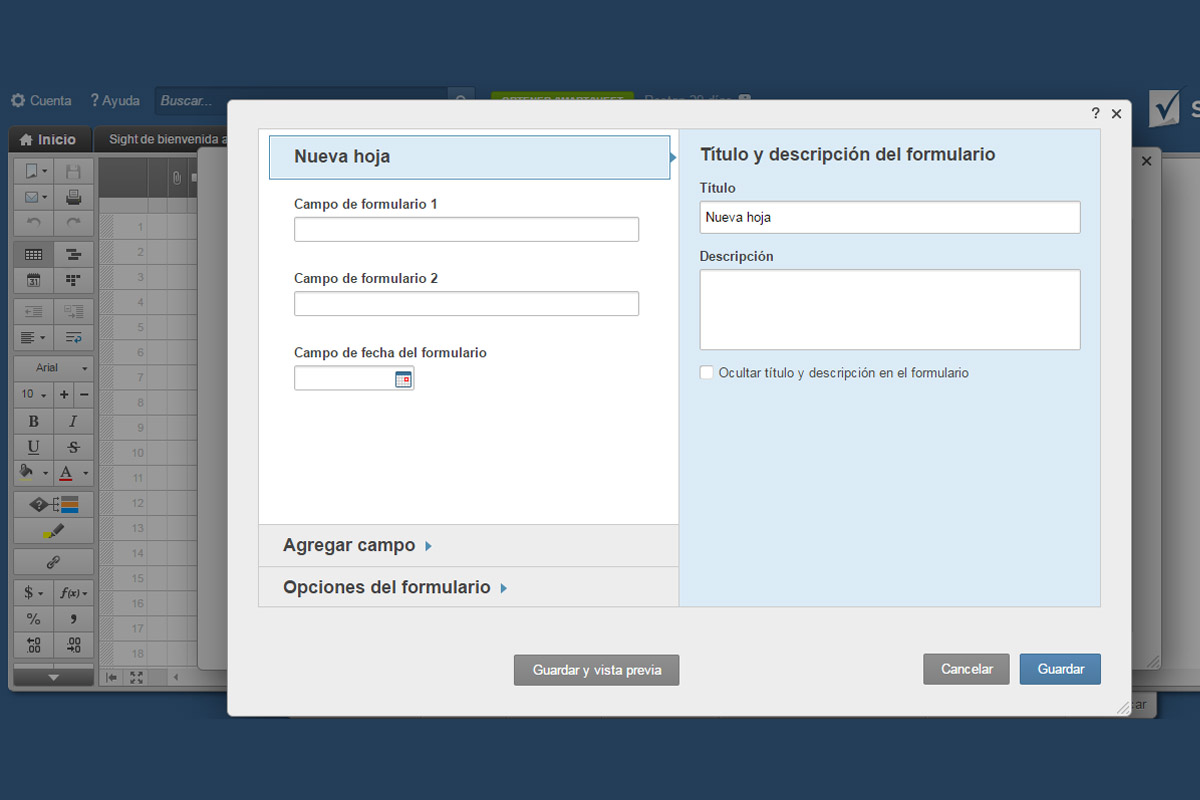Insert a hyperlink with the link icon
The image size is (1200, 800).
53,562
